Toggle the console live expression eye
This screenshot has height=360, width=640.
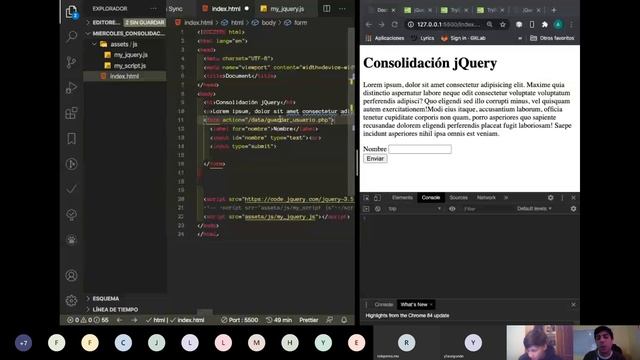452,209
